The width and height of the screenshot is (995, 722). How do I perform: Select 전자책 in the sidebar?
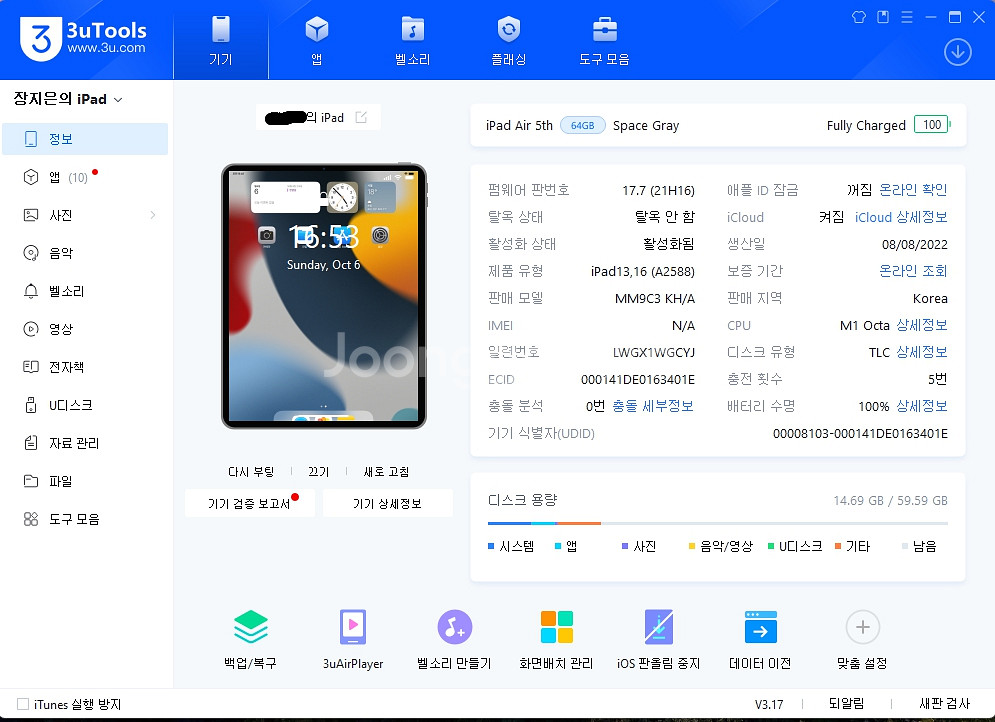point(85,367)
